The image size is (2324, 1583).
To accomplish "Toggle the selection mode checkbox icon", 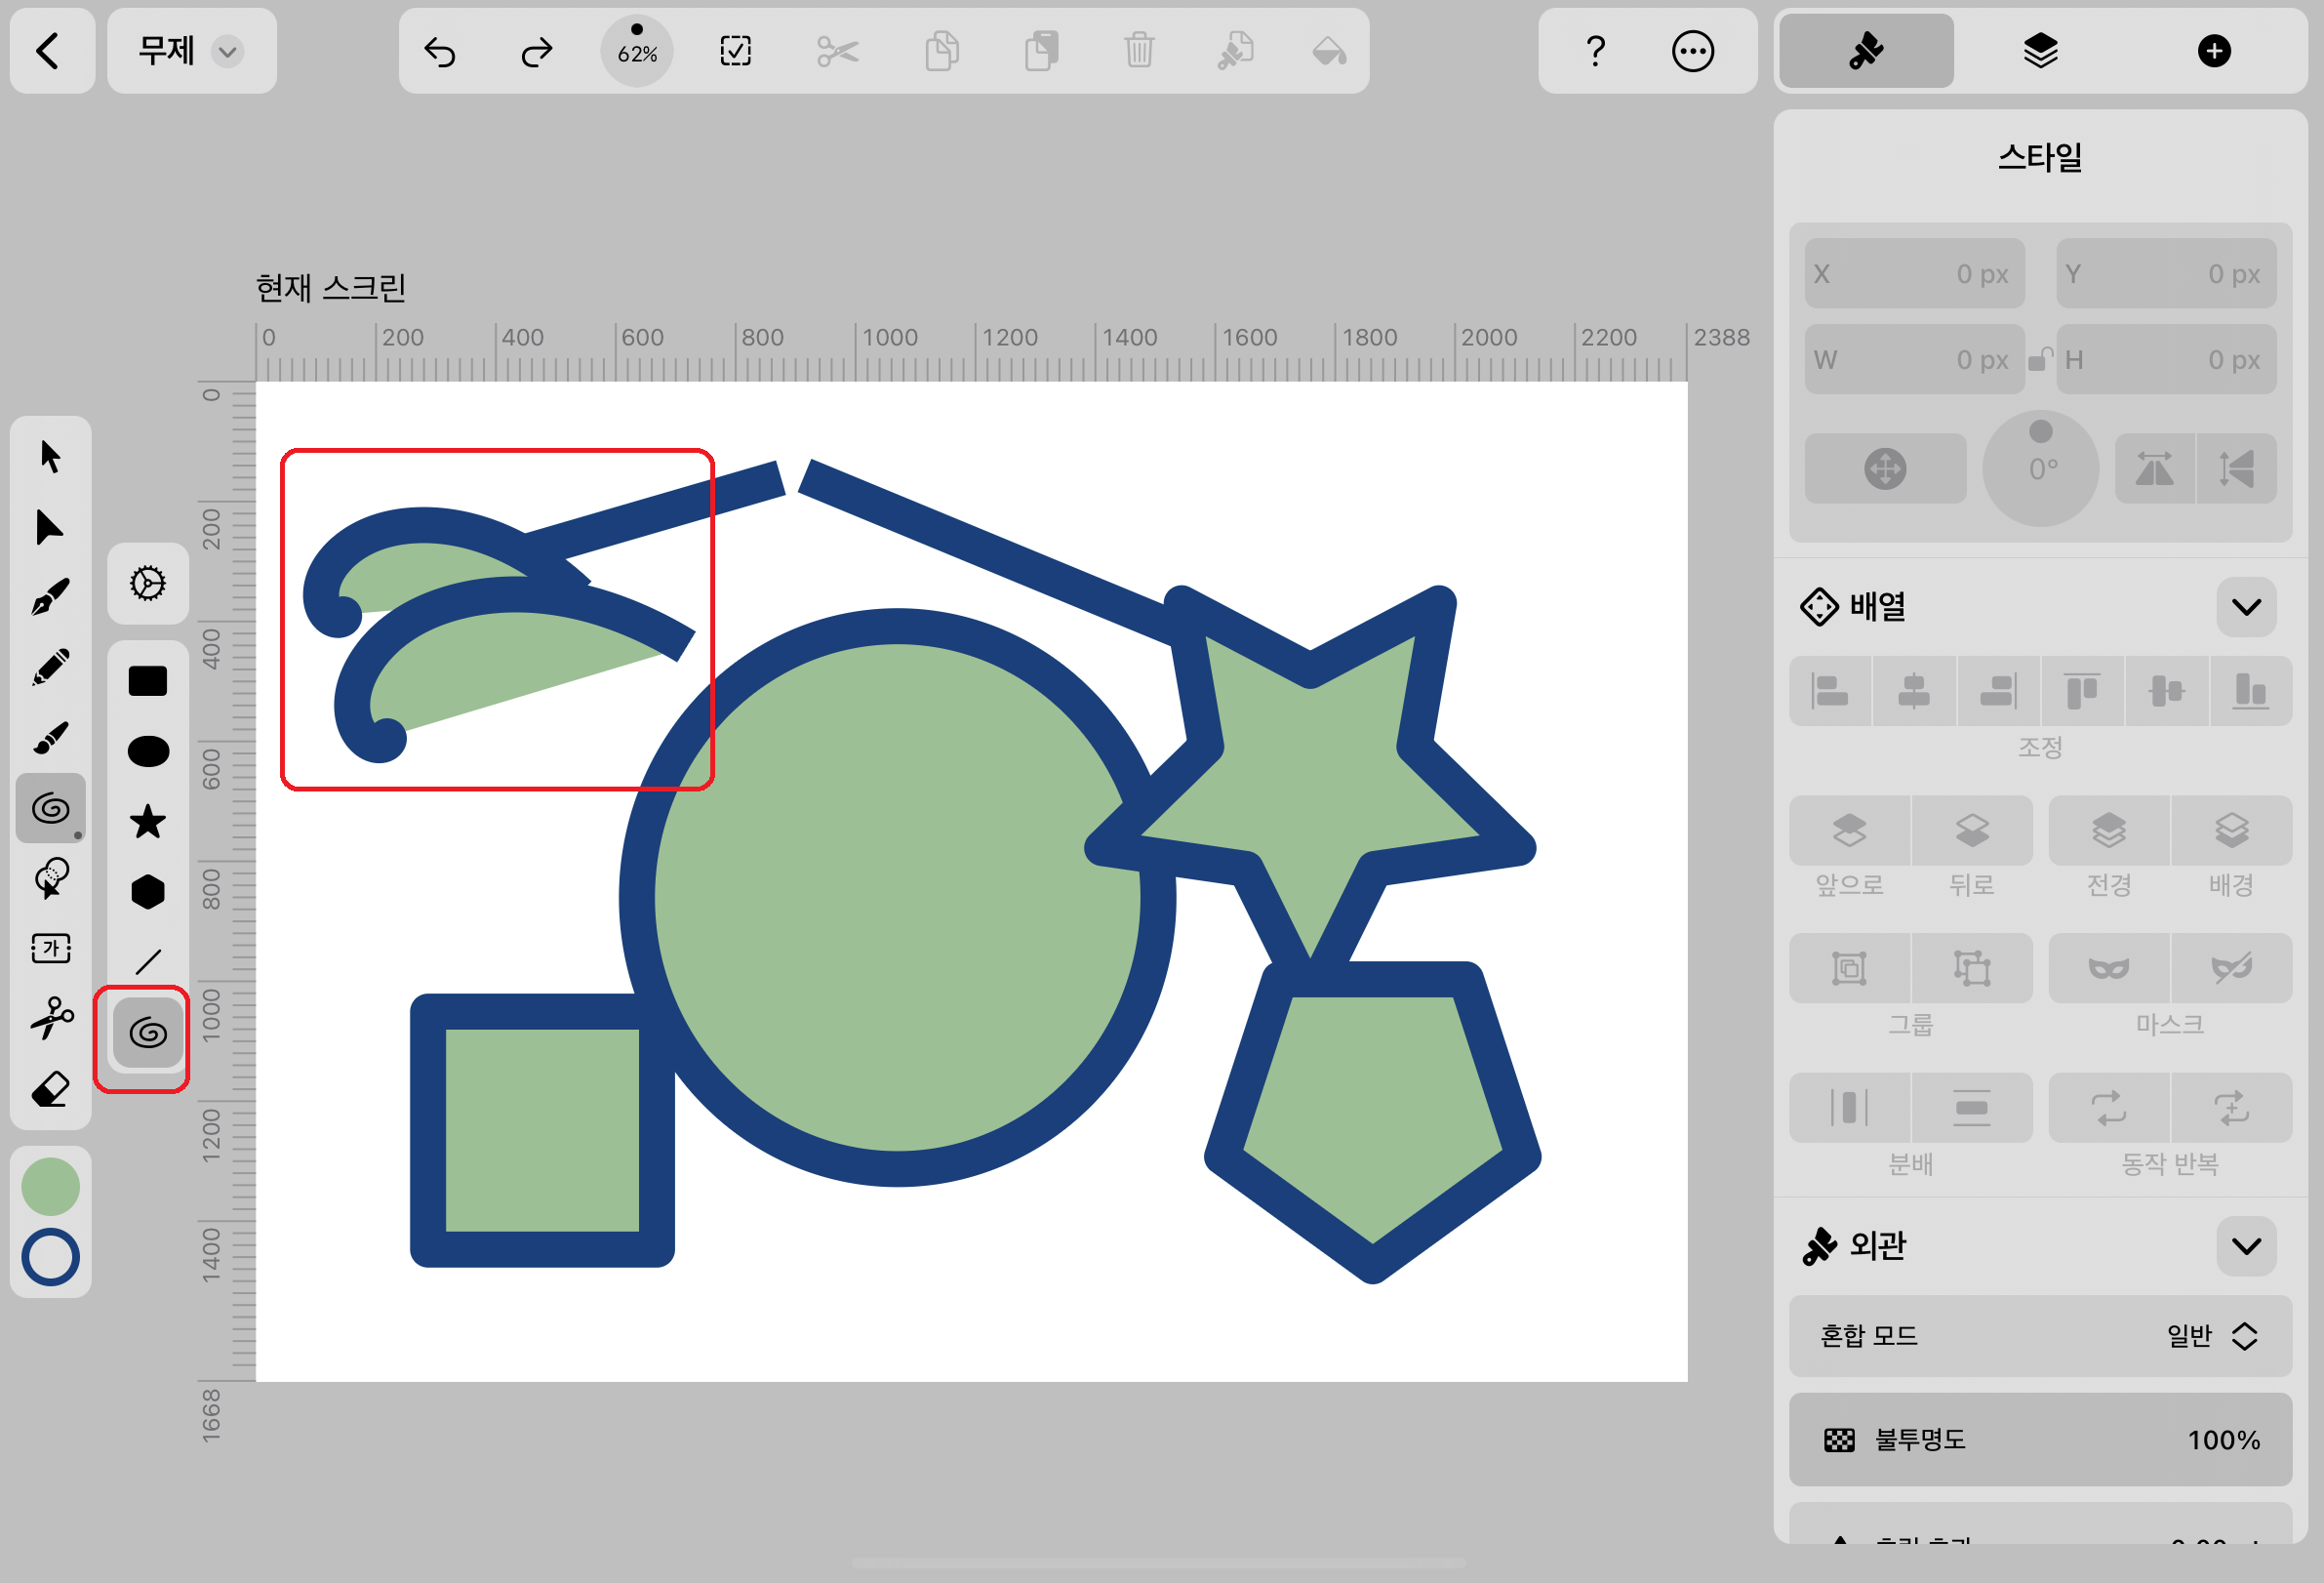I will click(x=735, y=51).
